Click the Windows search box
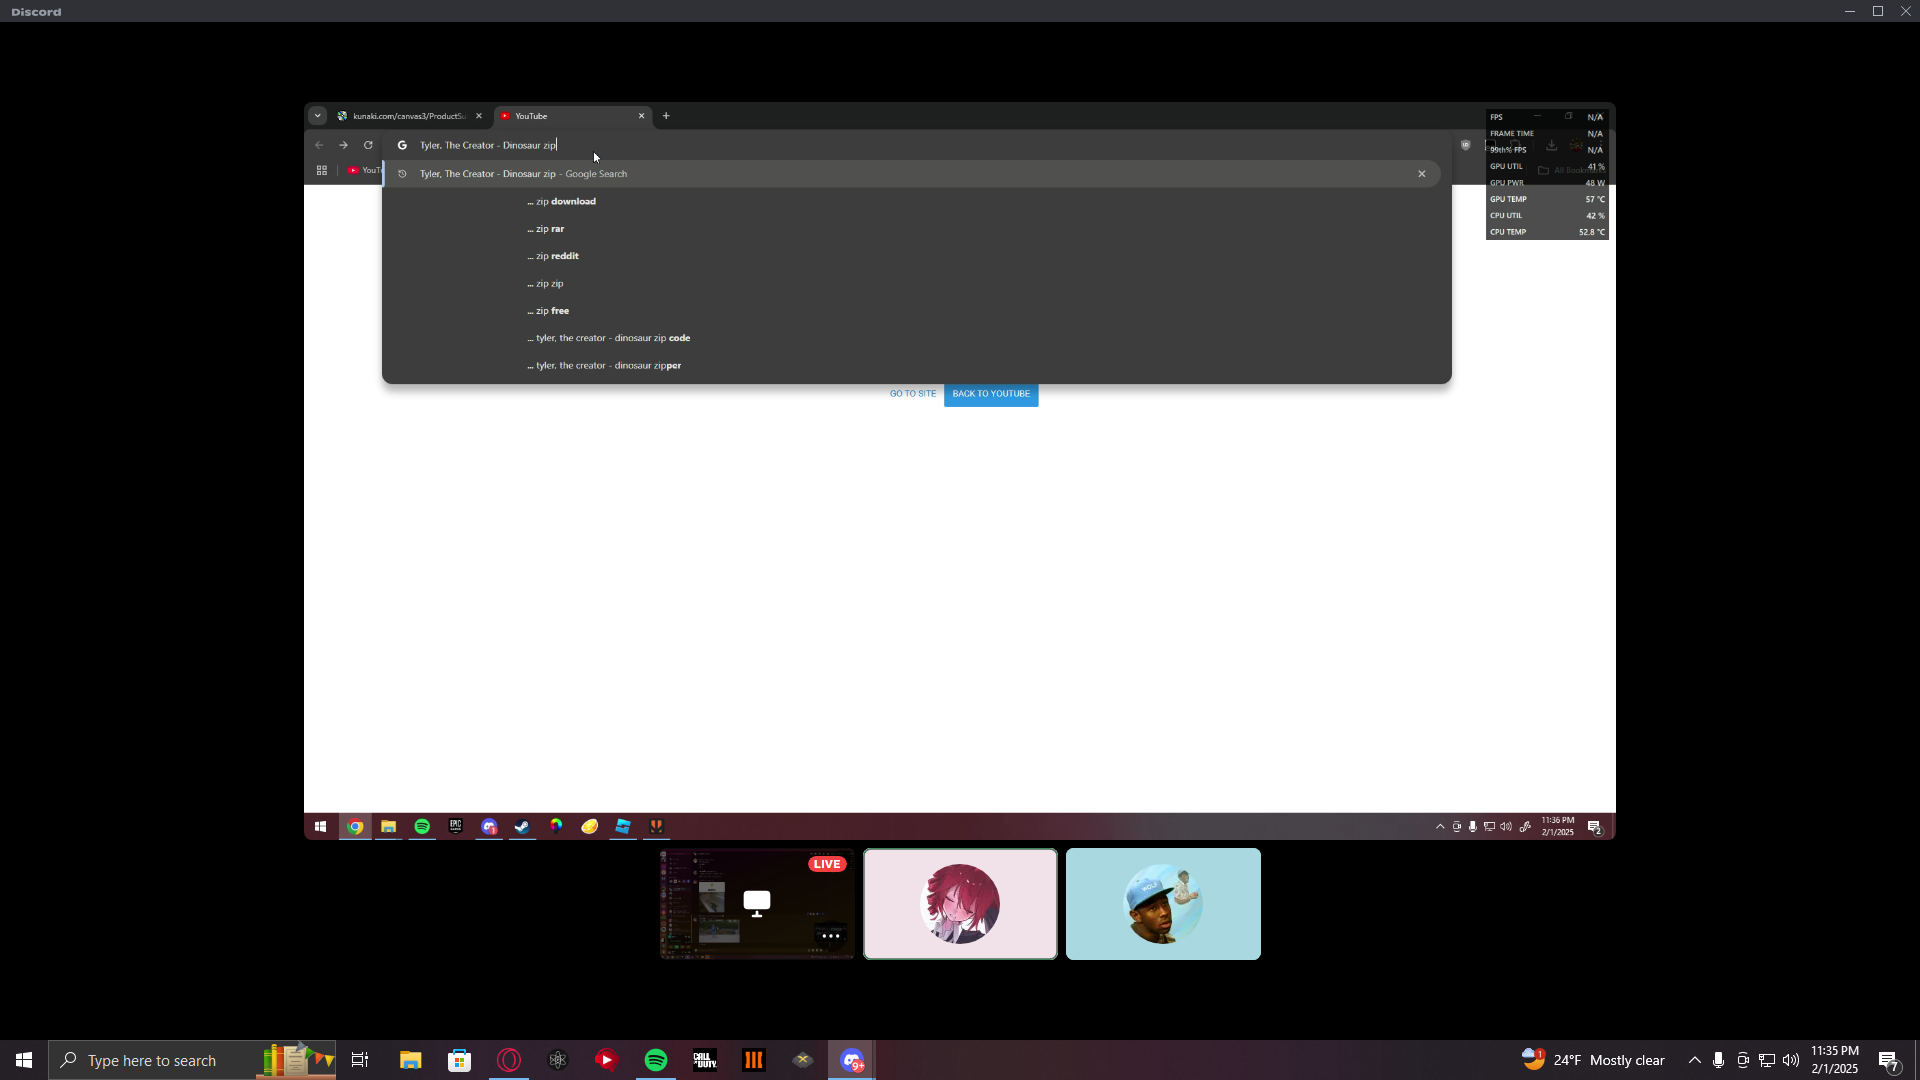The height and width of the screenshot is (1080, 1920). (x=170, y=1060)
